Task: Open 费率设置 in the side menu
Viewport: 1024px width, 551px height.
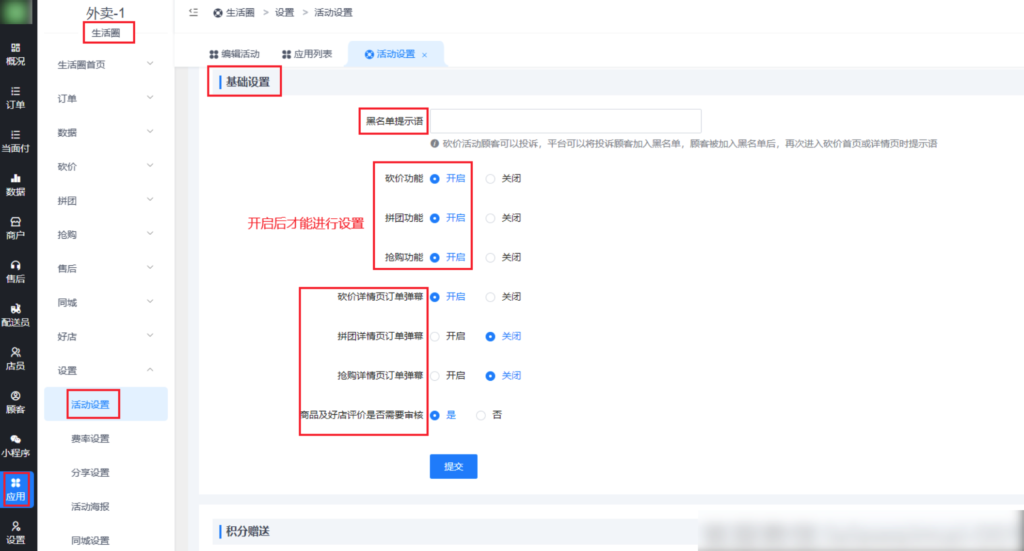Action: point(90,438)
